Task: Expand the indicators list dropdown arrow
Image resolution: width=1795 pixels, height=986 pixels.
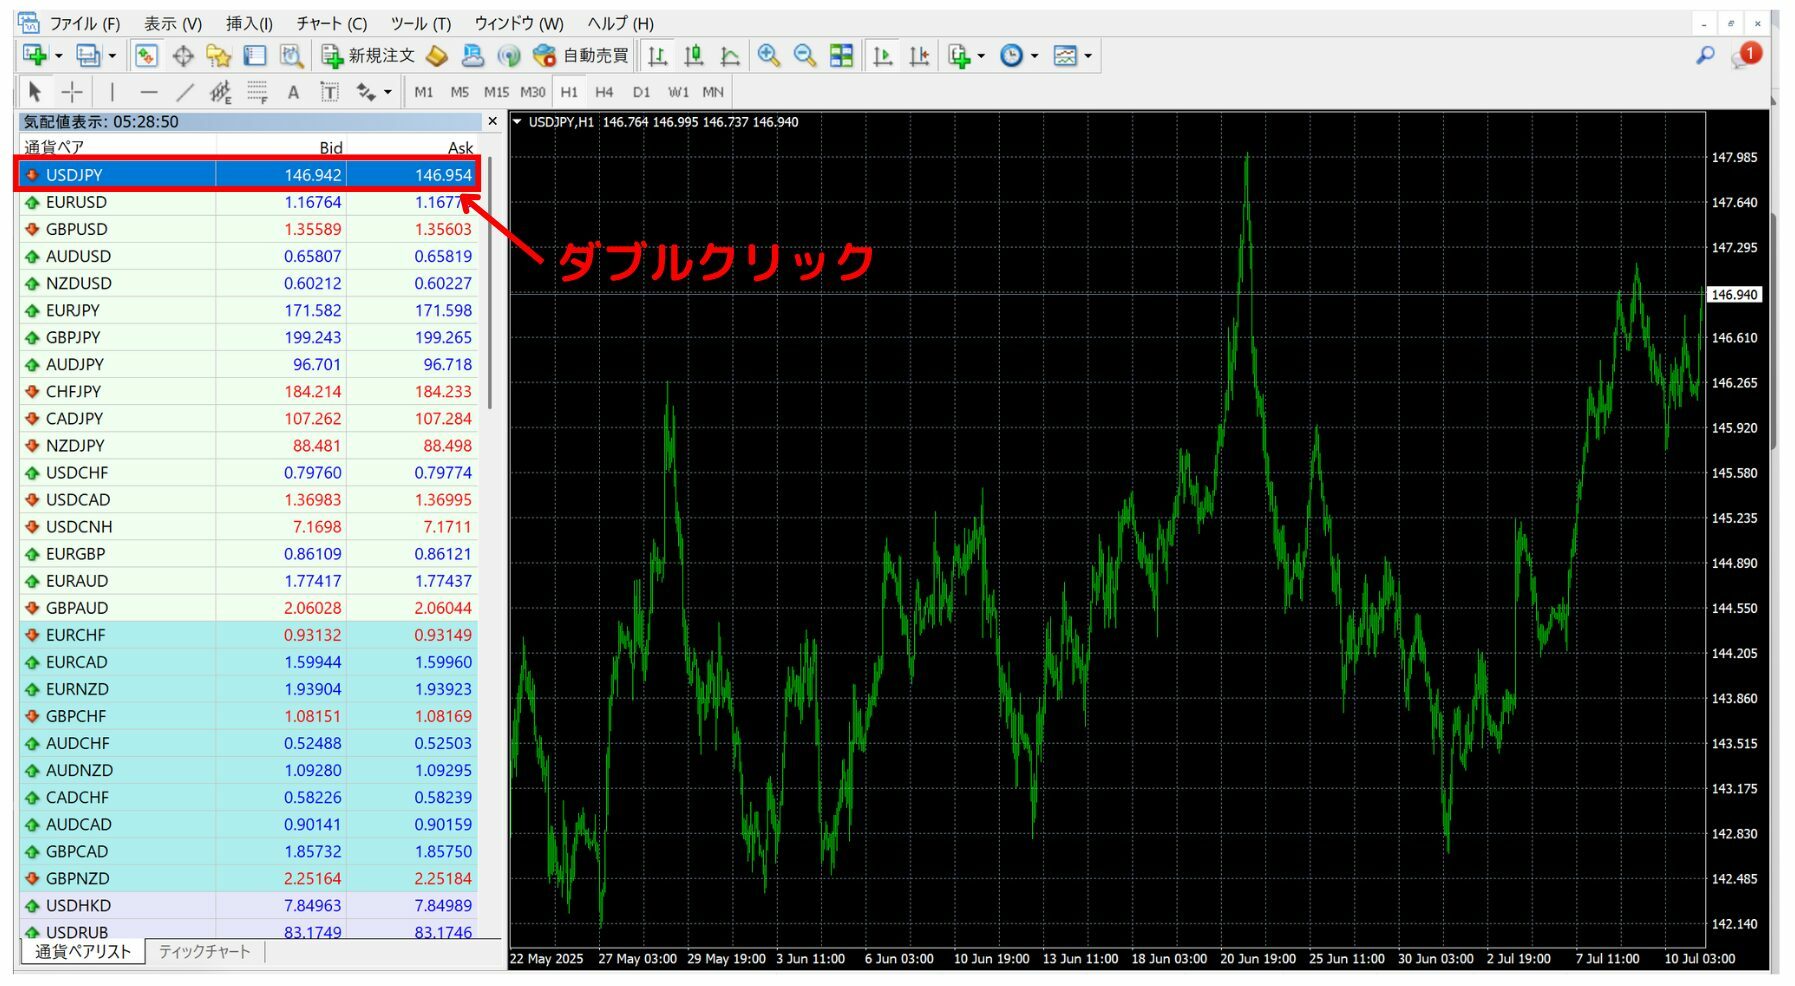Action: 981,57
